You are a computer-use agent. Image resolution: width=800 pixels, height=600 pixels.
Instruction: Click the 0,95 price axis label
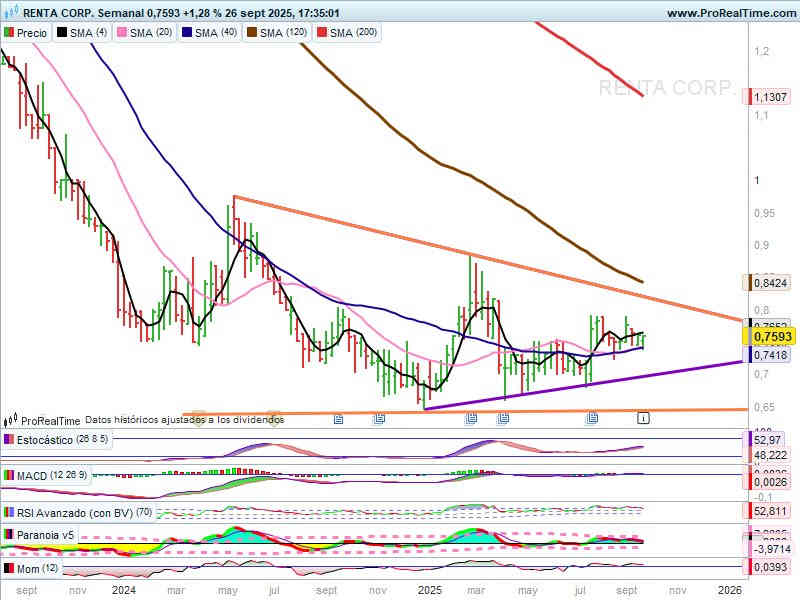(x=764, y=213)
